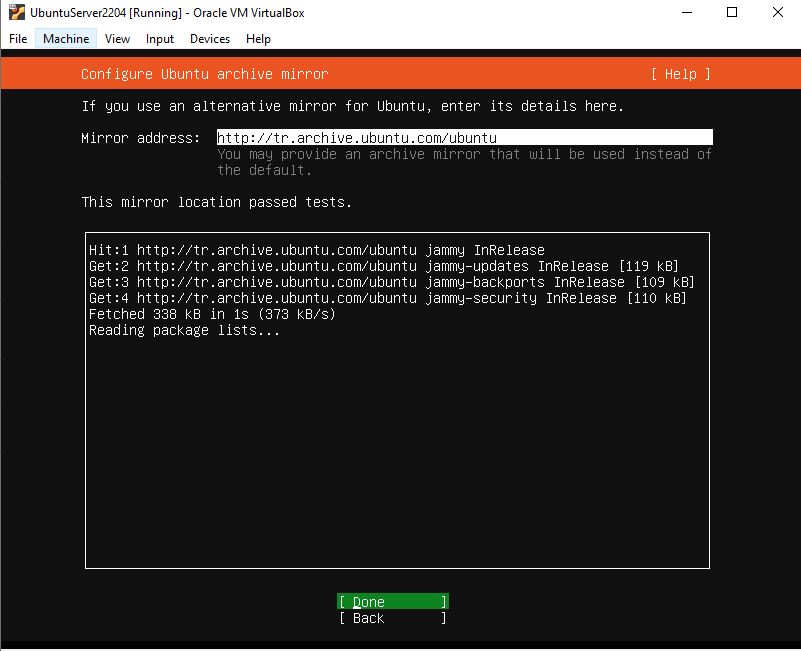Viewport: 801px width, 651px height.
Task: Close the VirtualBox window
Action: coord(778,12)
